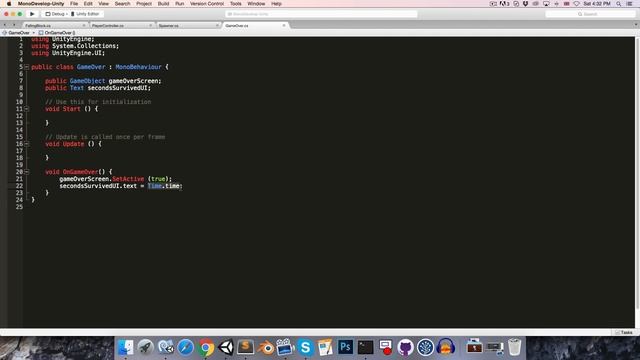Open the Run menu

click(180, 4)
